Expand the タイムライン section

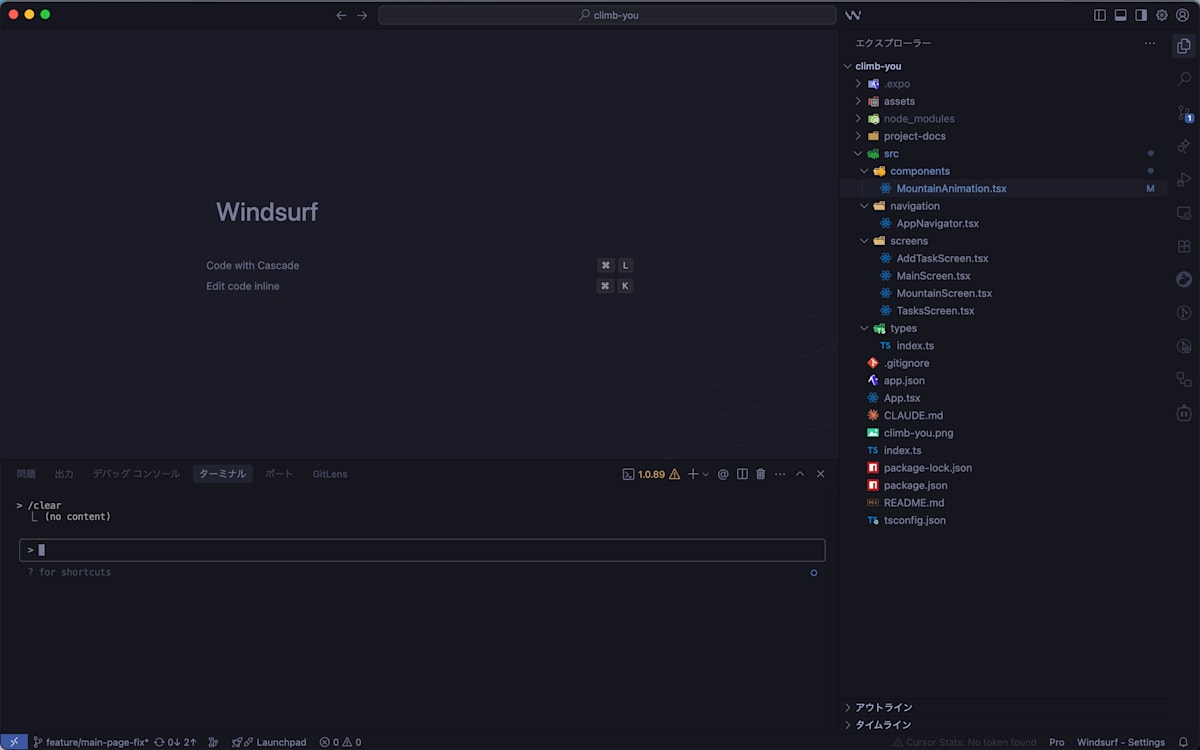point(883,725)
